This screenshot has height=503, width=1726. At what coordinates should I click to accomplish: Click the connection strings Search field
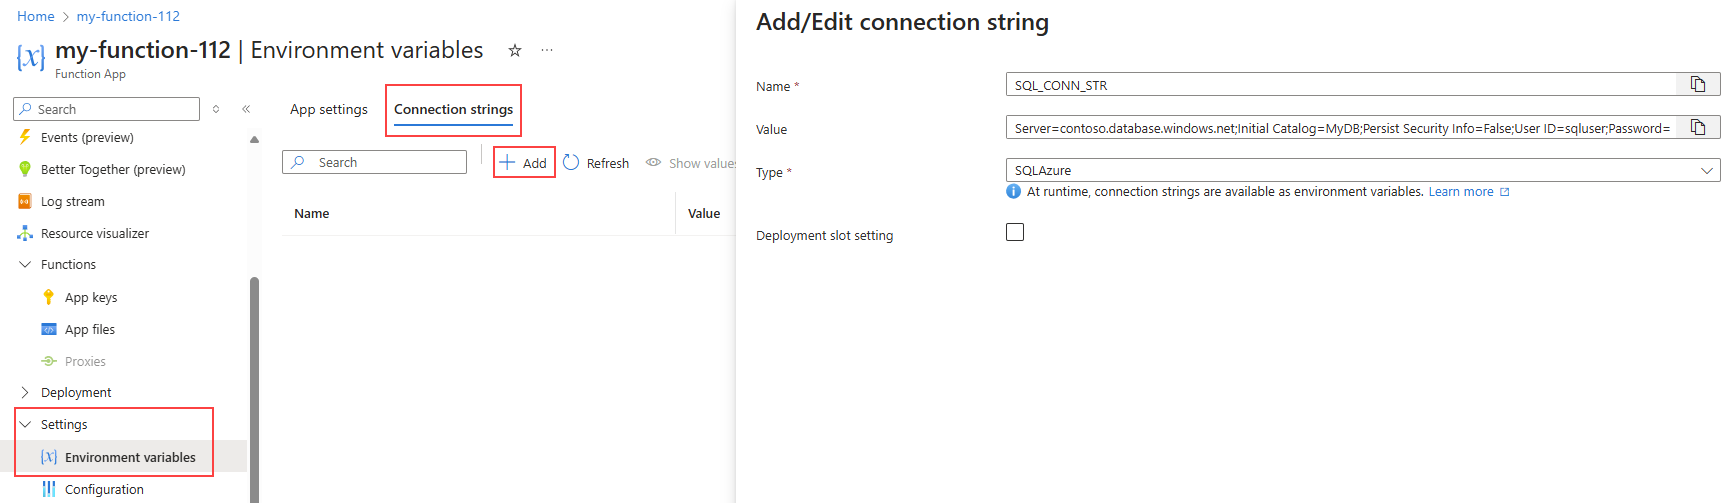pyautogui.click(x=375, y=162)
